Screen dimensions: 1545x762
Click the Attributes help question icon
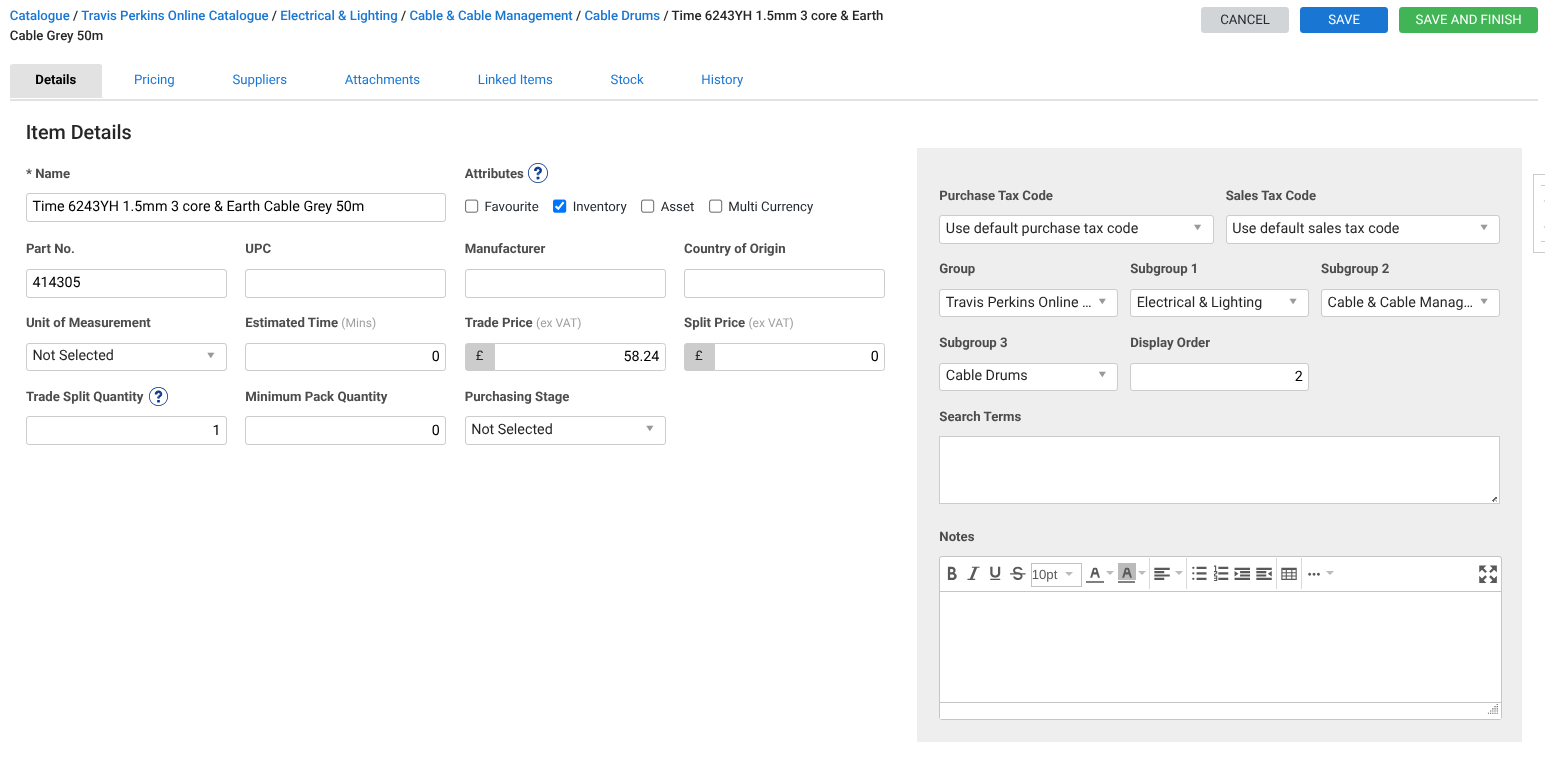pyautogui.click(x=538, y=174)
